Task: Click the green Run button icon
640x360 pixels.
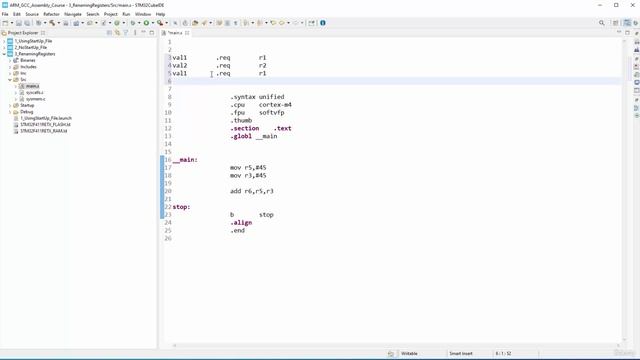Action: tap(146, 23)
